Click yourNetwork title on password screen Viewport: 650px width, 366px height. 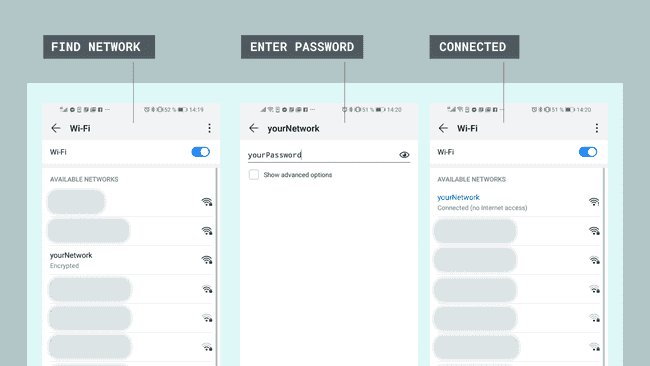point(293,128)
